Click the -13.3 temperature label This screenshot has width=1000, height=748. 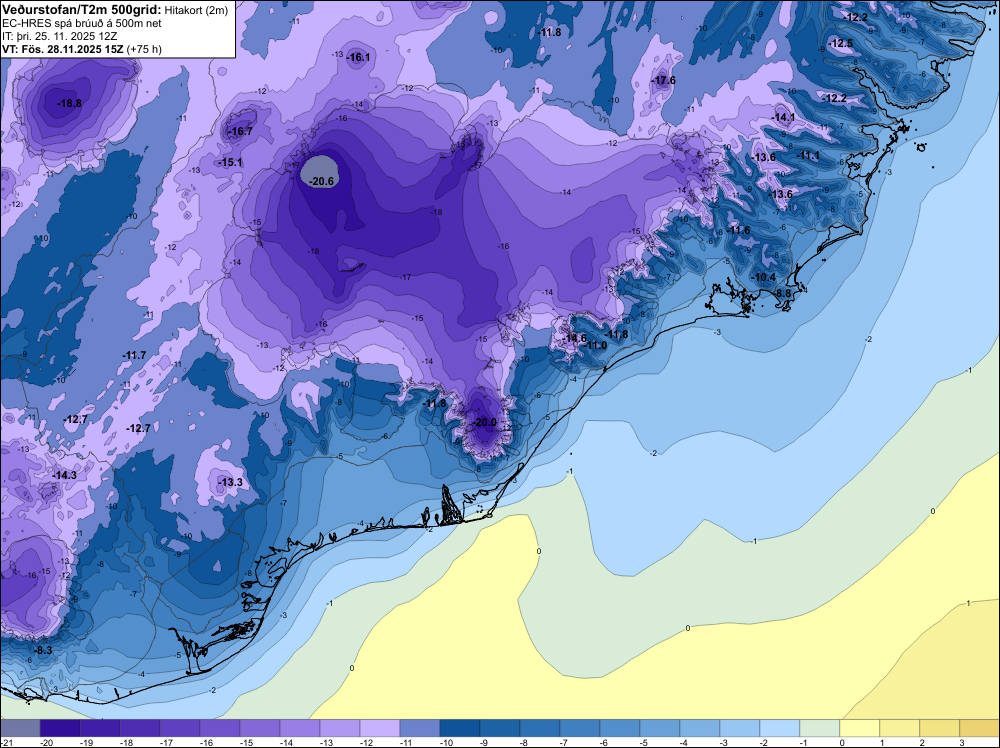tap(230, 482)
